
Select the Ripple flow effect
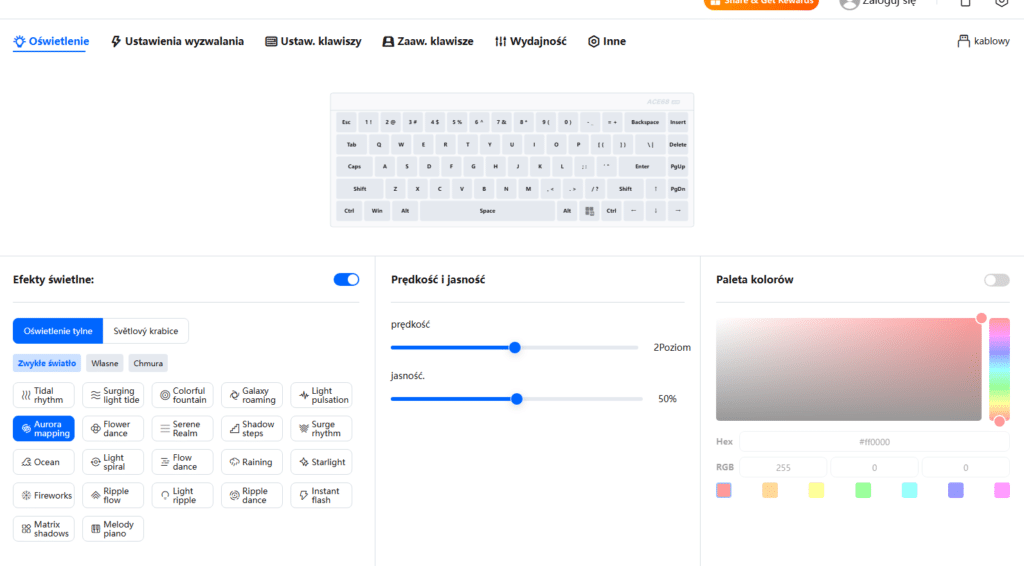click(113, 495)
